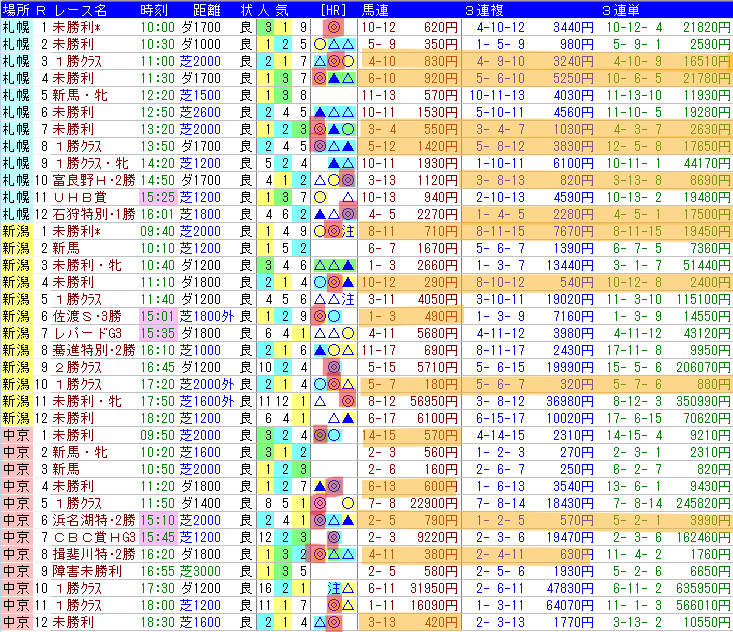Click the double-circle mark in Sapporo race 1 HR column
The width and height of the screenshot is (733, 632).
click(x=333, y=27)
